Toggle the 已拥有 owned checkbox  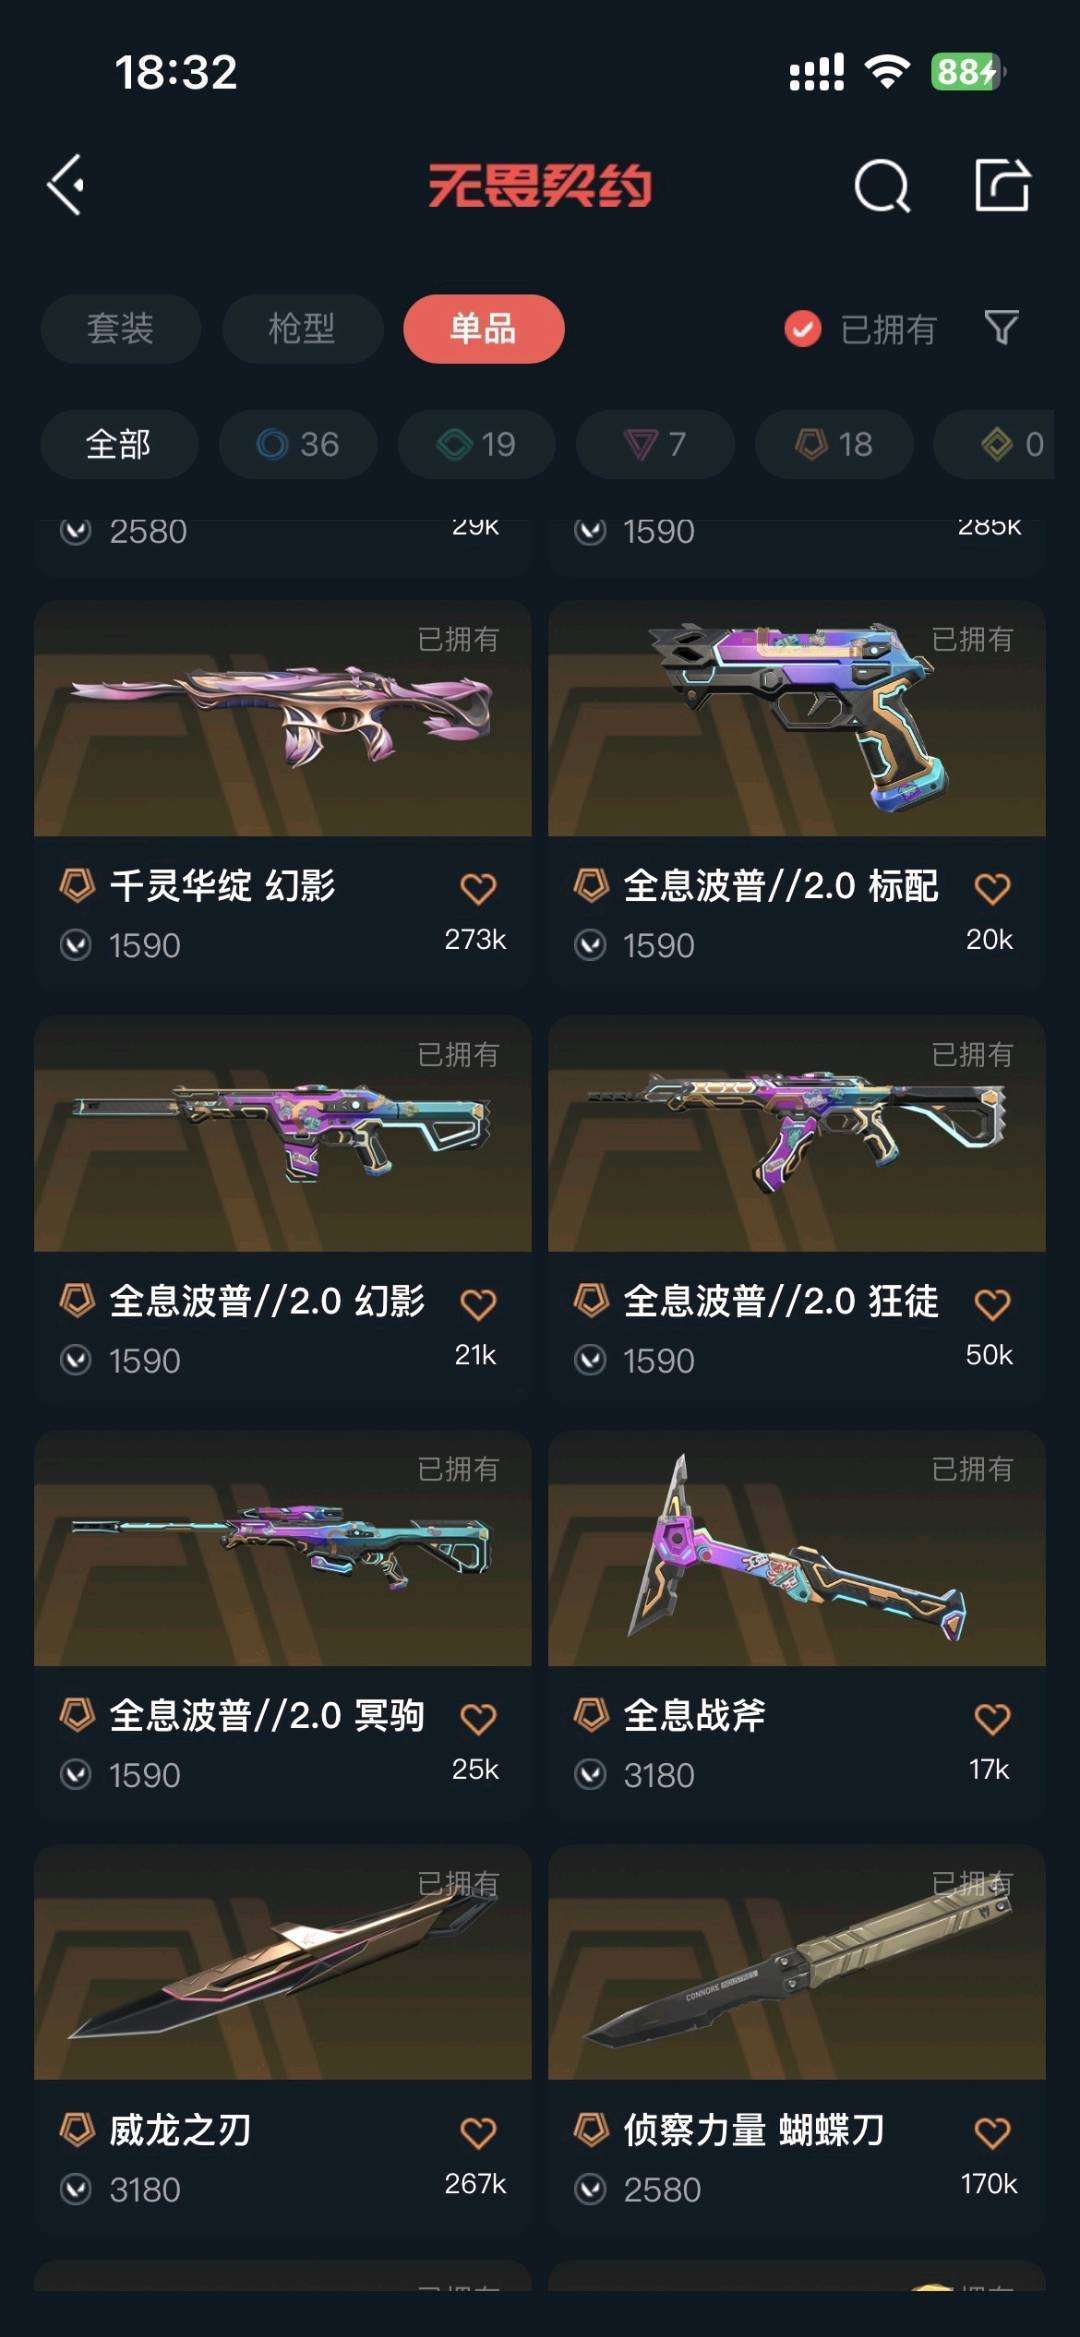pyautogui.click(x=802, y=328)
